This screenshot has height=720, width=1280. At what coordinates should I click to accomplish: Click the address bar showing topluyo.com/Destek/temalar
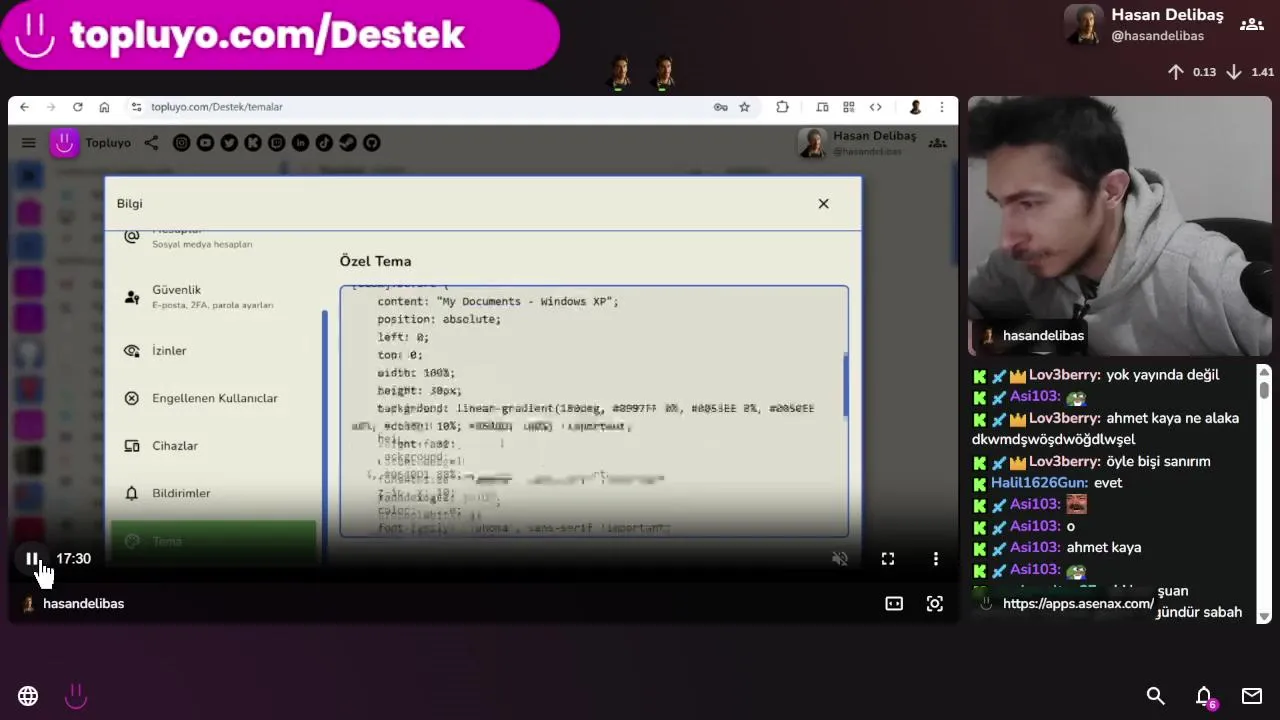point(217,107)
